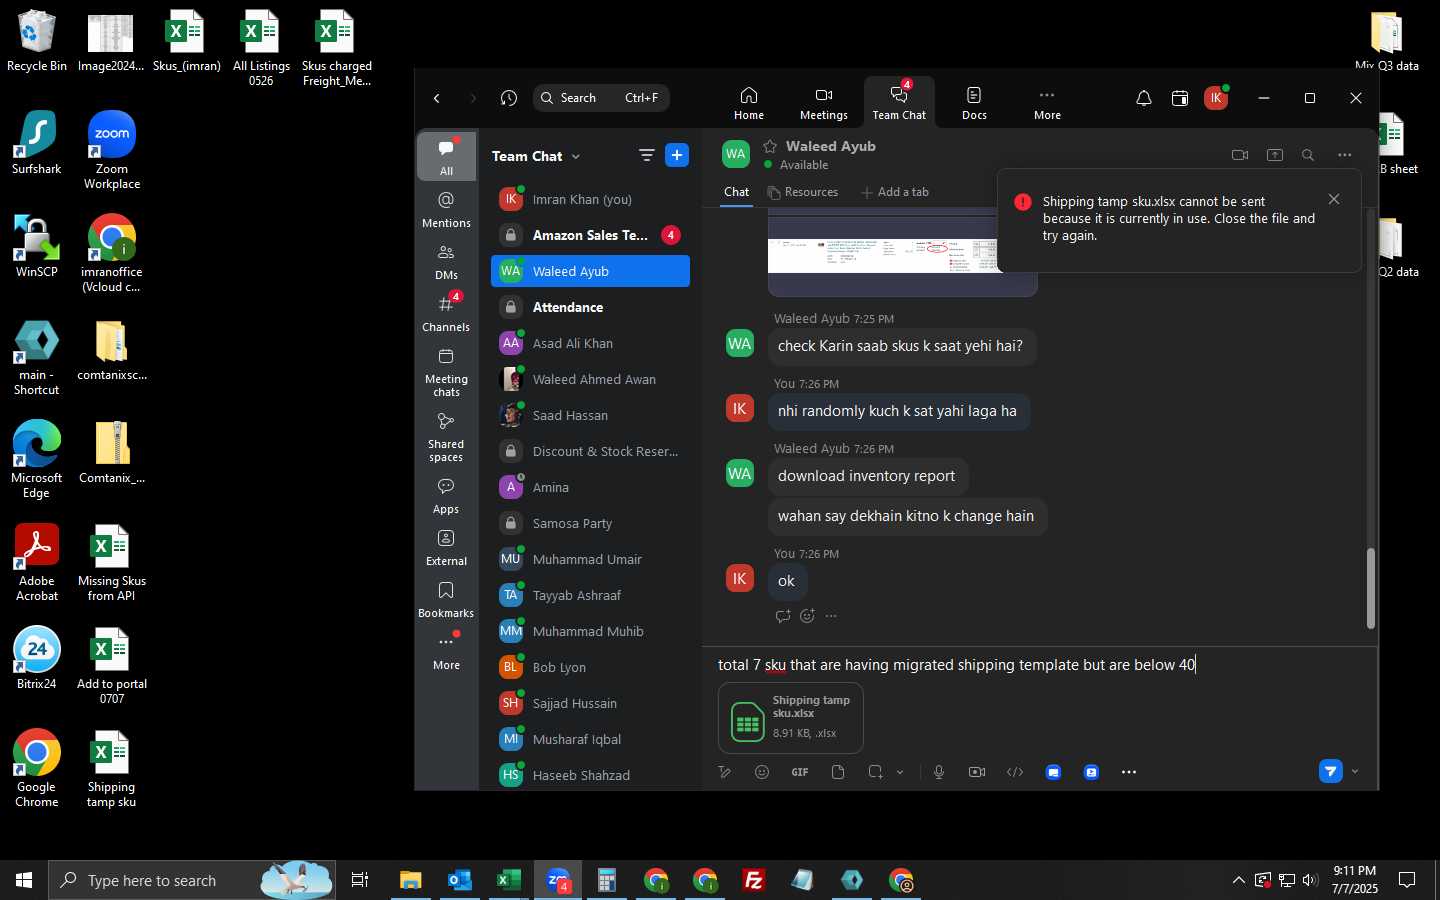Image resolution: width=1440 pixels, height=900 pixels.
Task: Open Apps in the sidebar
Action: pos(446,496)
